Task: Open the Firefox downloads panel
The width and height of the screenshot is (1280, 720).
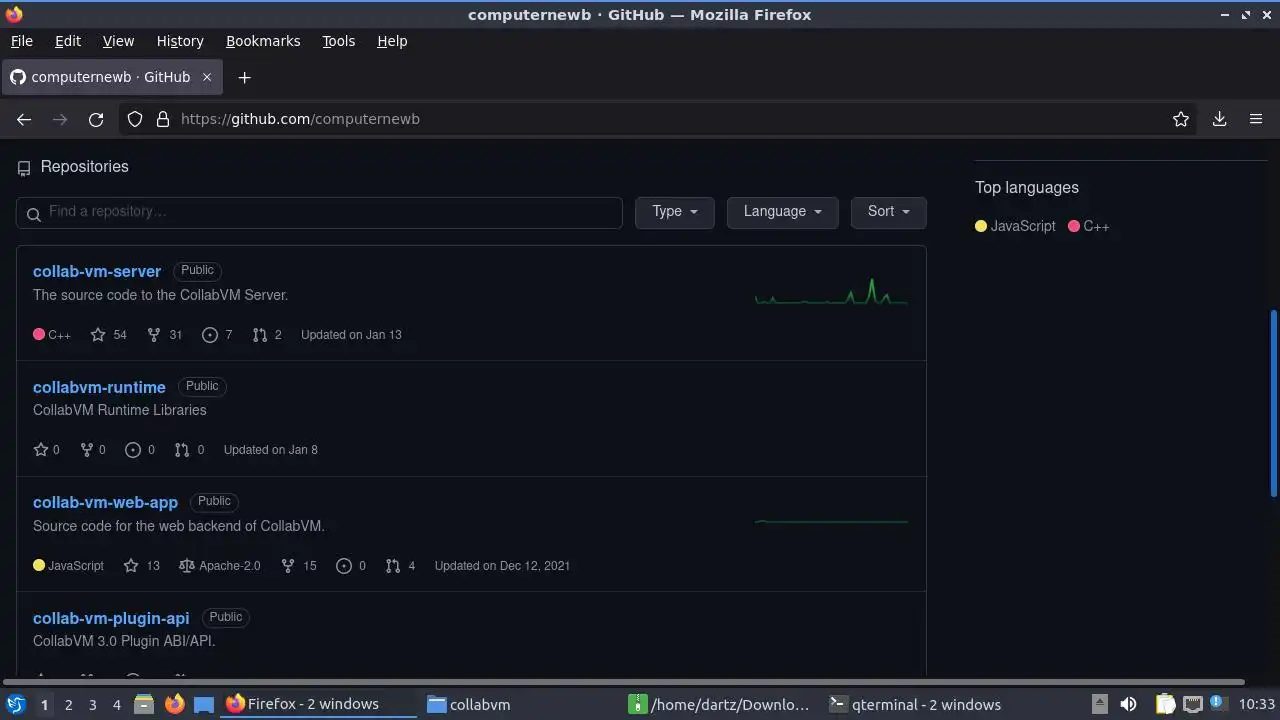Action: tap(1219, 119)
